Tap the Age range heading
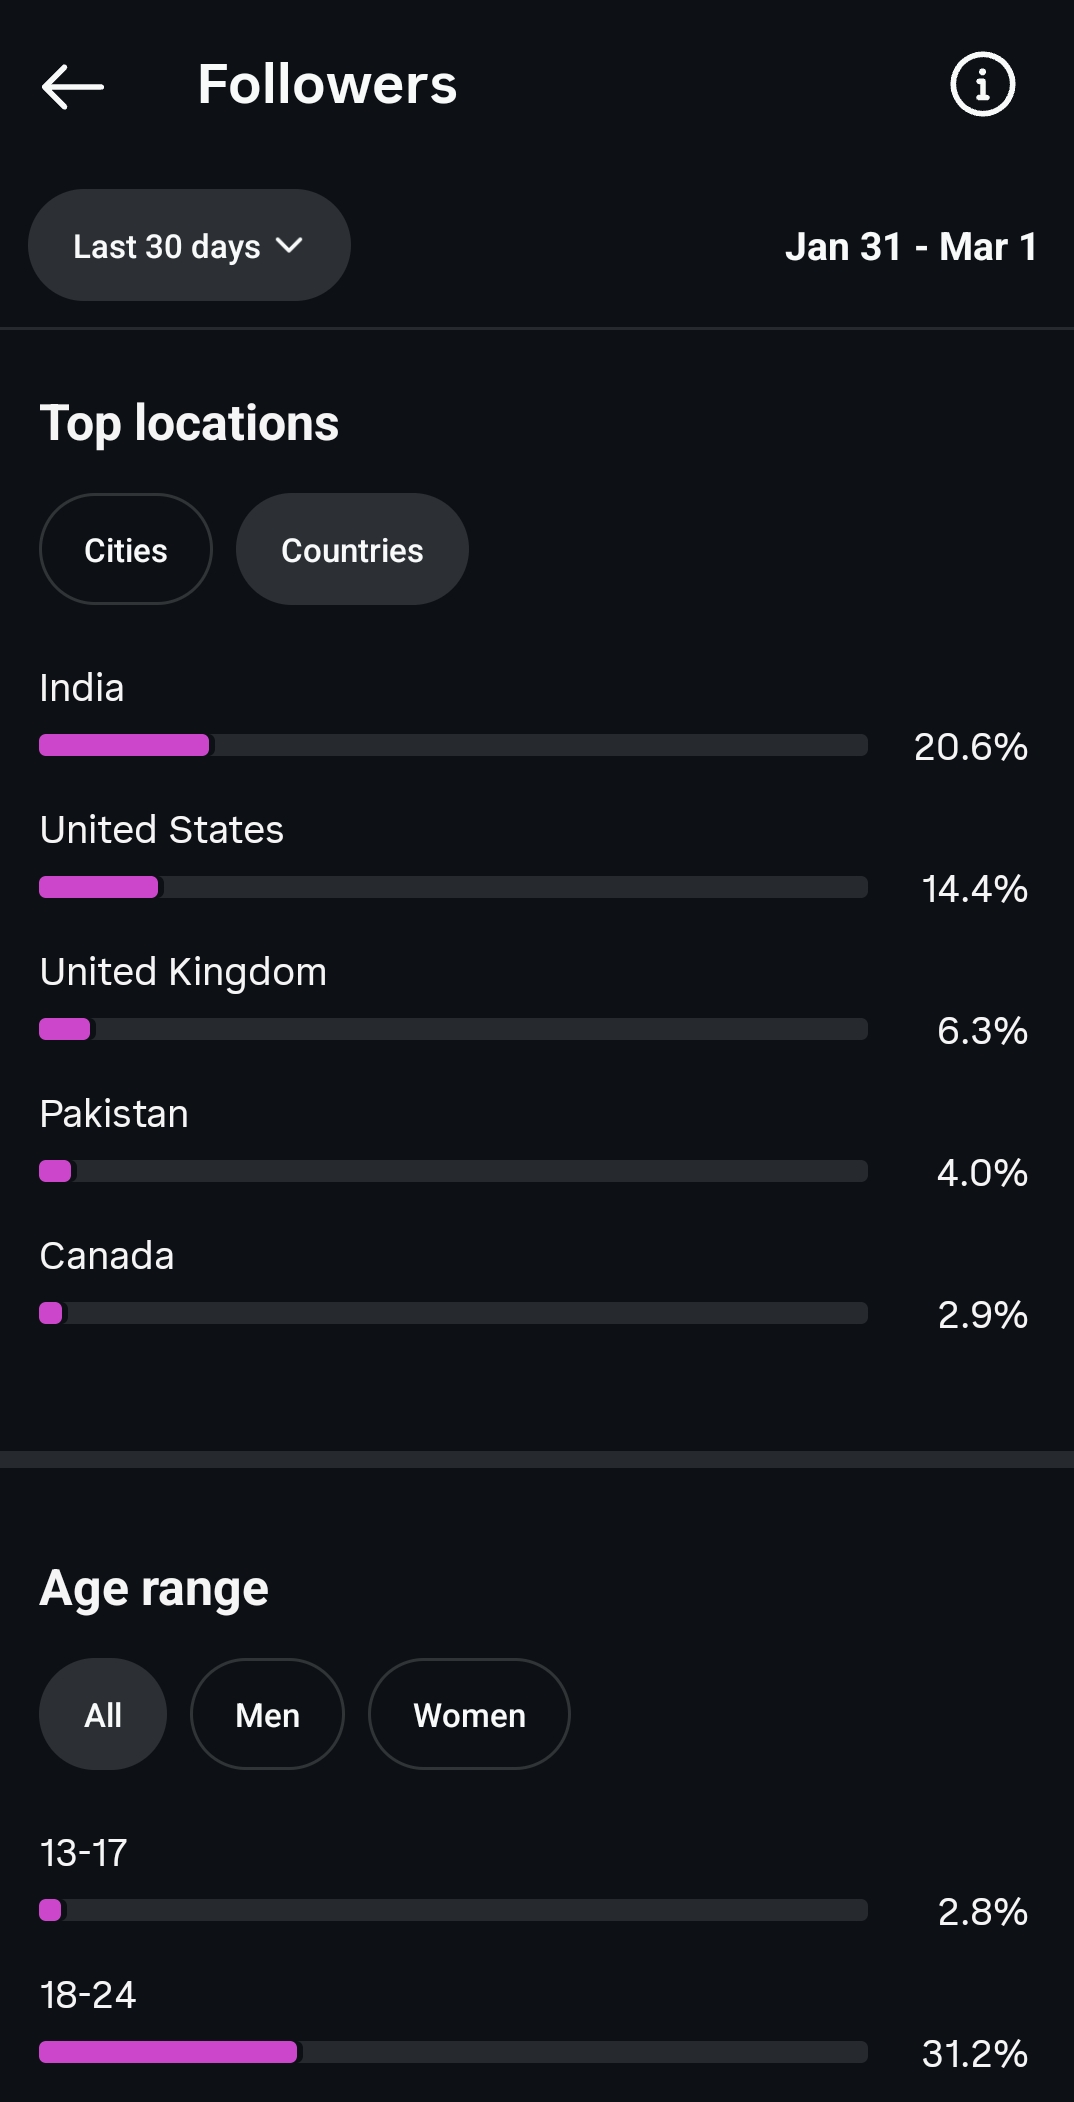This screenshot has height=2102, width=1074. [154, 1588]
